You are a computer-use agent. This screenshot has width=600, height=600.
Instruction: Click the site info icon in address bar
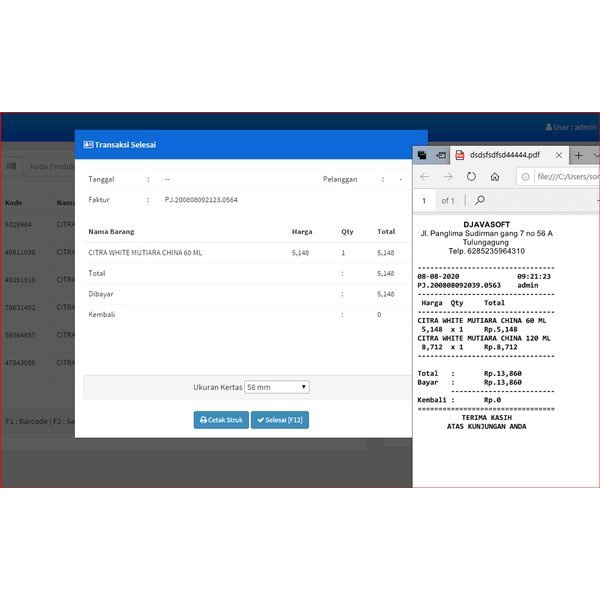[525, 177]
